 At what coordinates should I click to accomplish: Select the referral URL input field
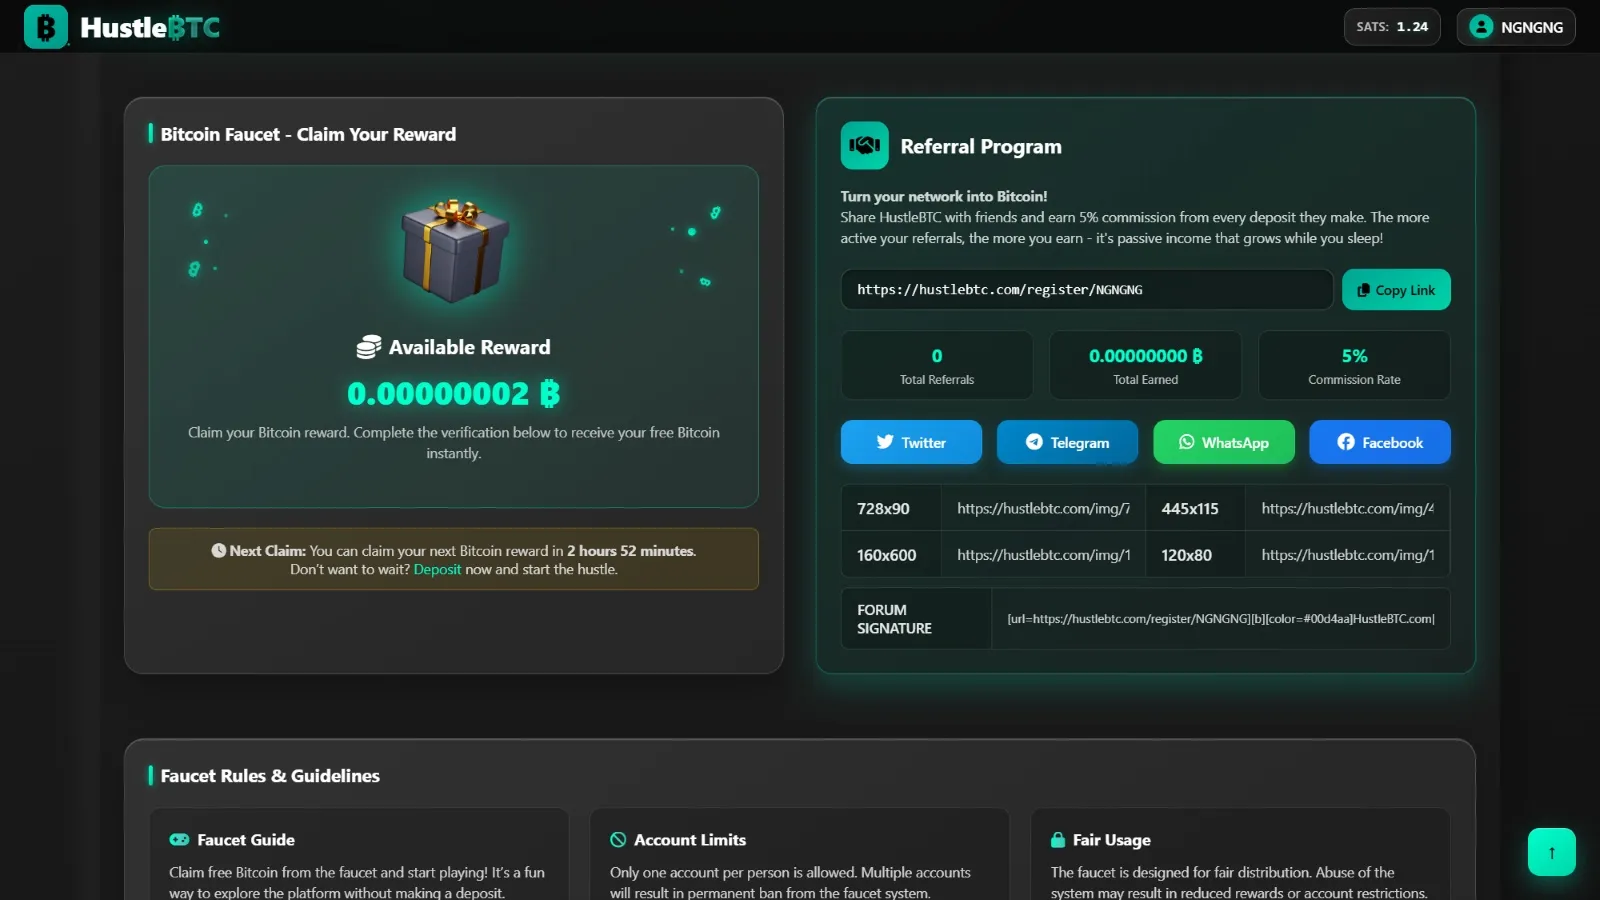click(1087, 290)
